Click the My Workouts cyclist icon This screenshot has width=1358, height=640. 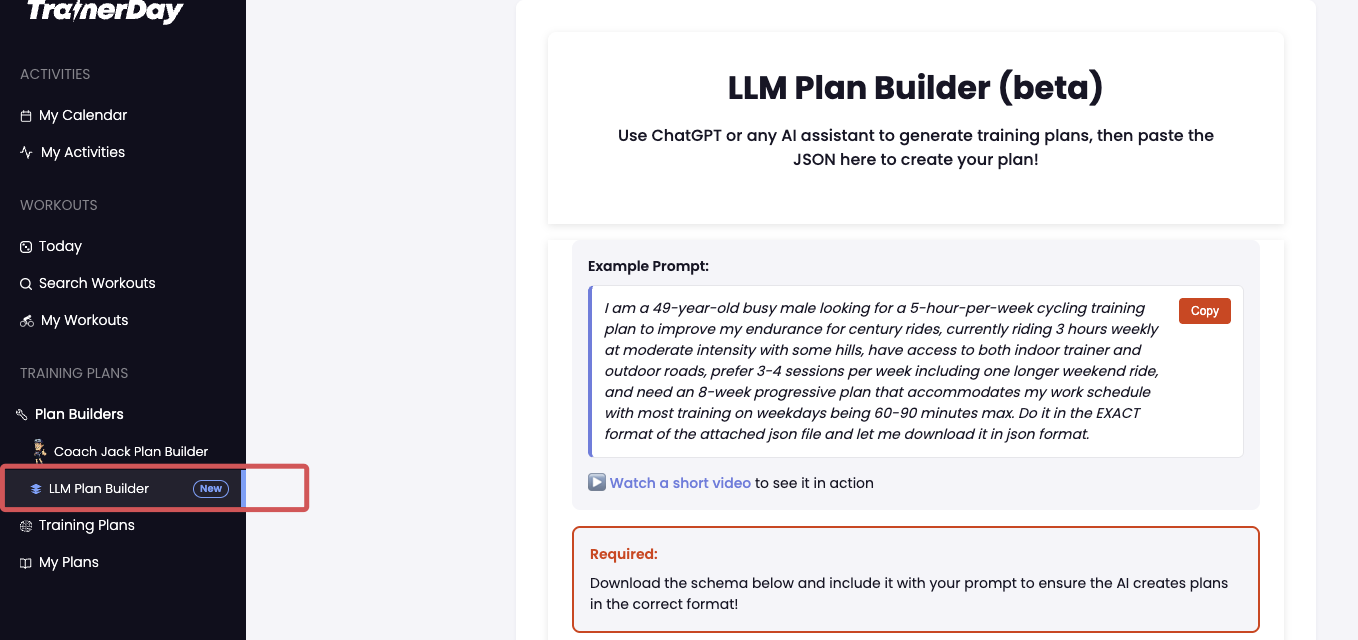pyautogui.click(x=27, y=321)
